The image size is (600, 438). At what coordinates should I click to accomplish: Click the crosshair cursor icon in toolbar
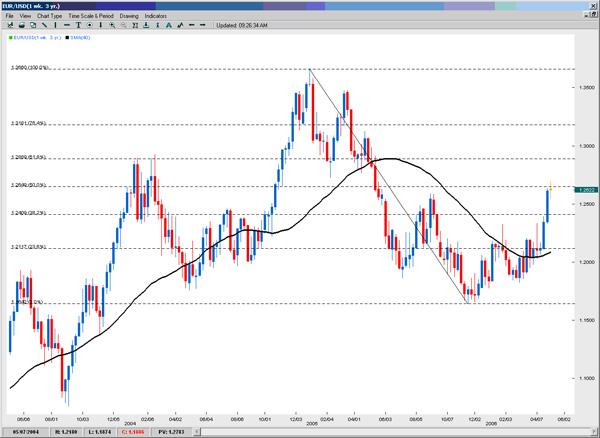point(10,25)
